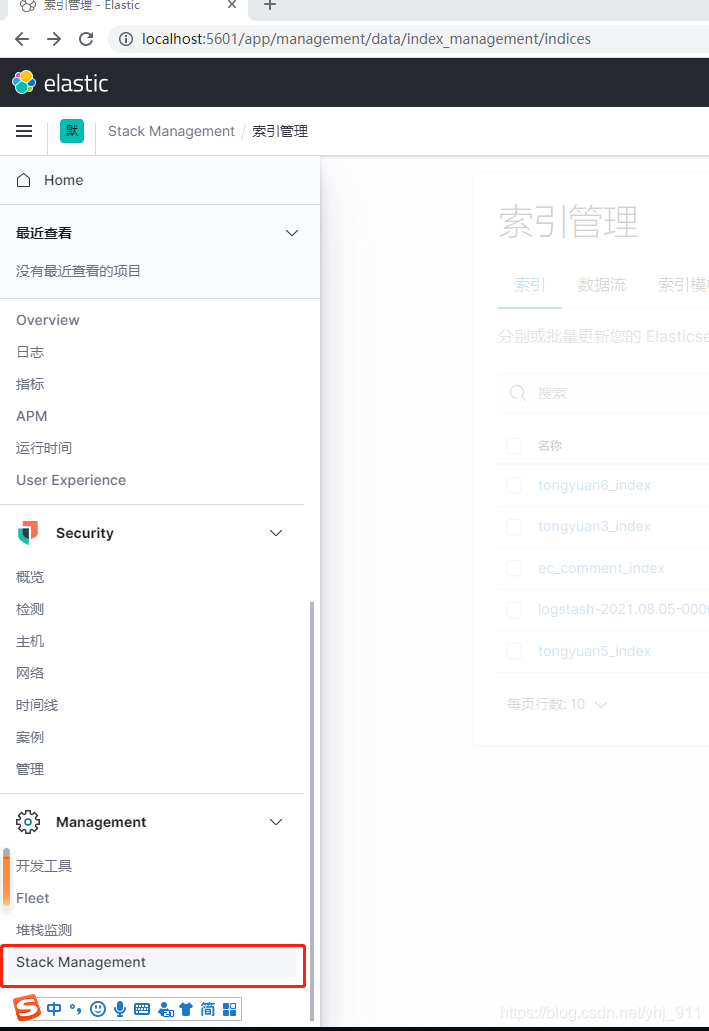Open 运行时间 in side navigation
This screenshot has height=1031, width=709.
point(43,448)
